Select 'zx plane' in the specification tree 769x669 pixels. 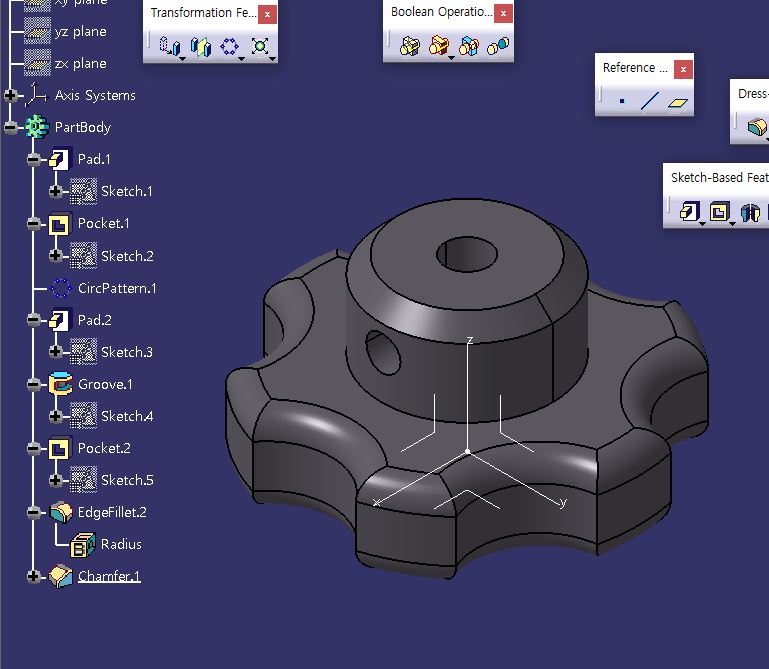click(x=80, y=63)
